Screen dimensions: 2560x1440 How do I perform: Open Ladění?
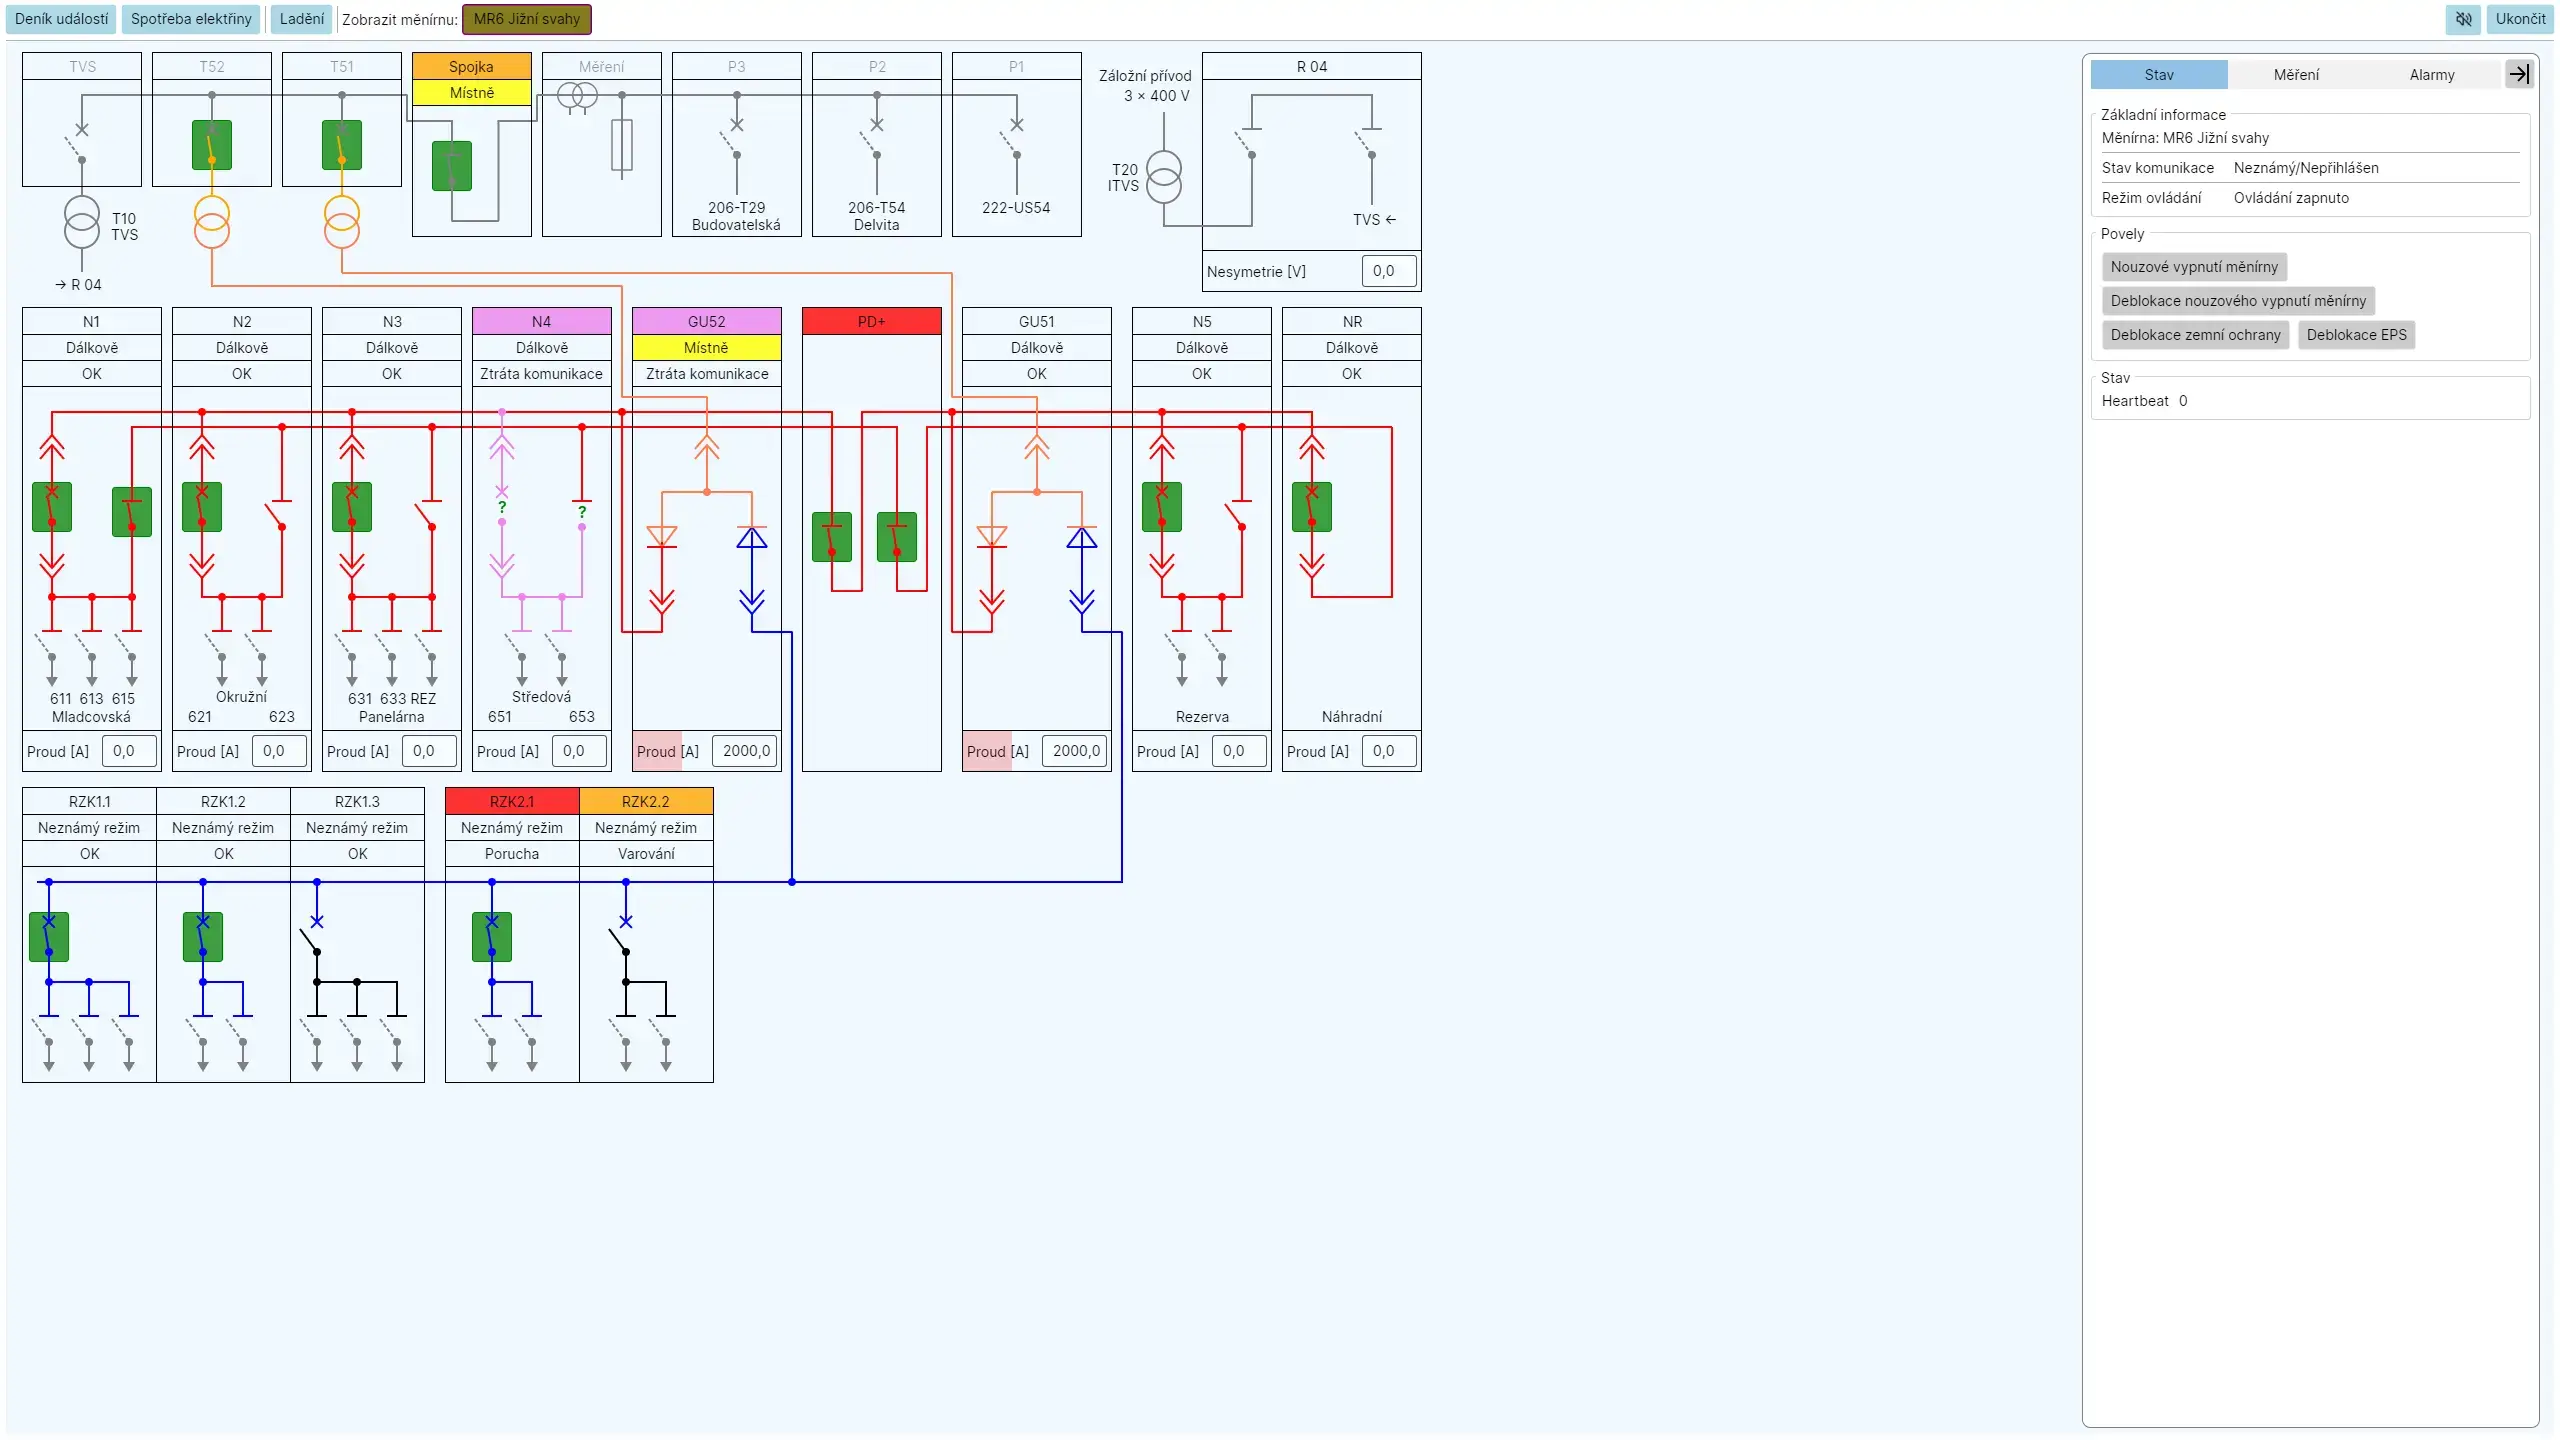pos(302,19)
